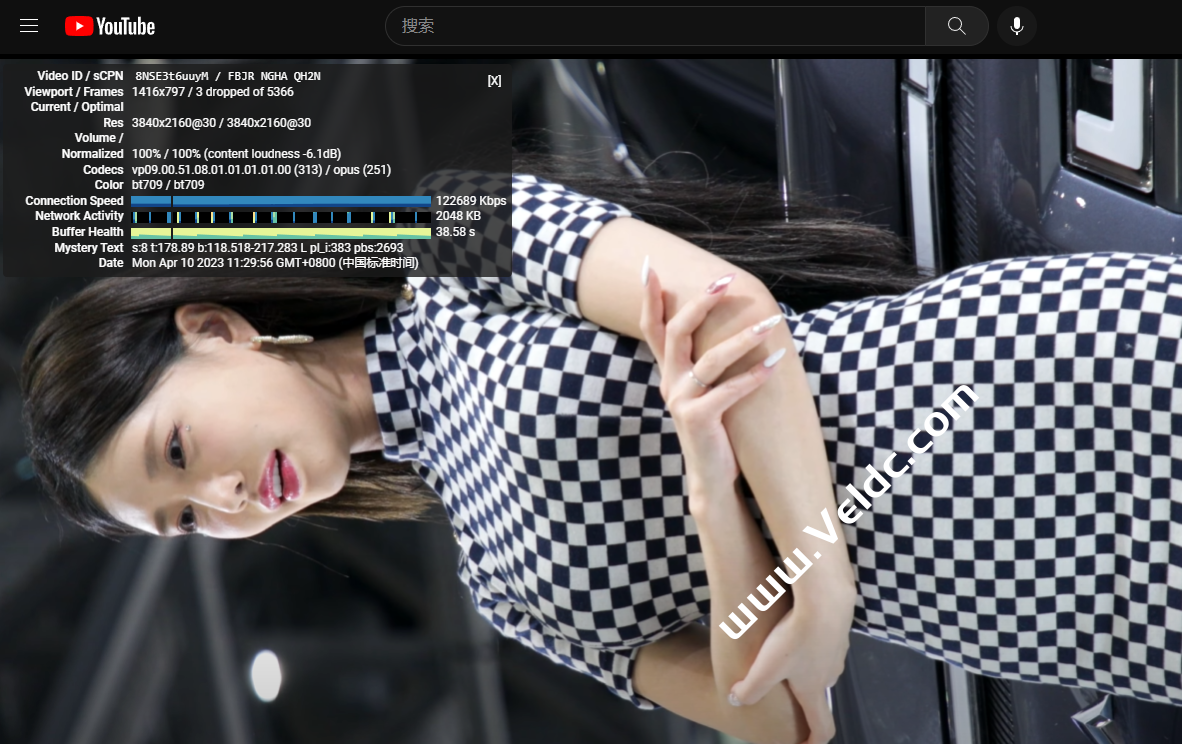Click the Buffer Health graph
Viewport: 1182px width, 744px height.
[x=280, y=233]
